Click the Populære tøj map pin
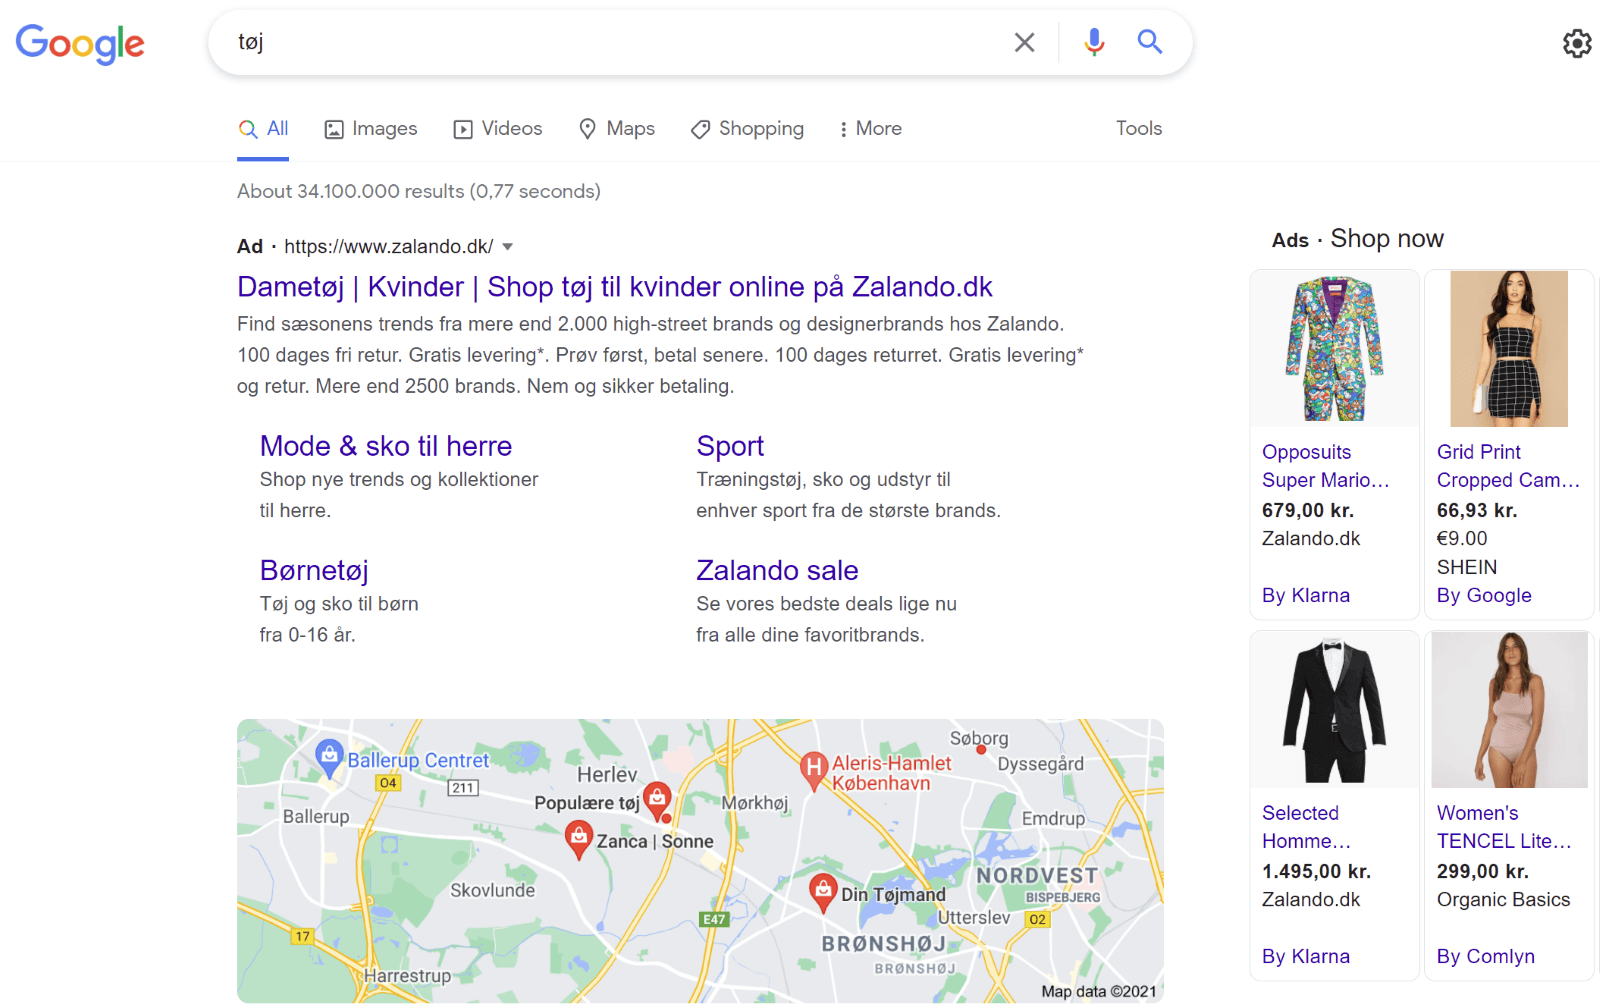The height and width of the screenshot is (1008, 1600). [657, 799]
